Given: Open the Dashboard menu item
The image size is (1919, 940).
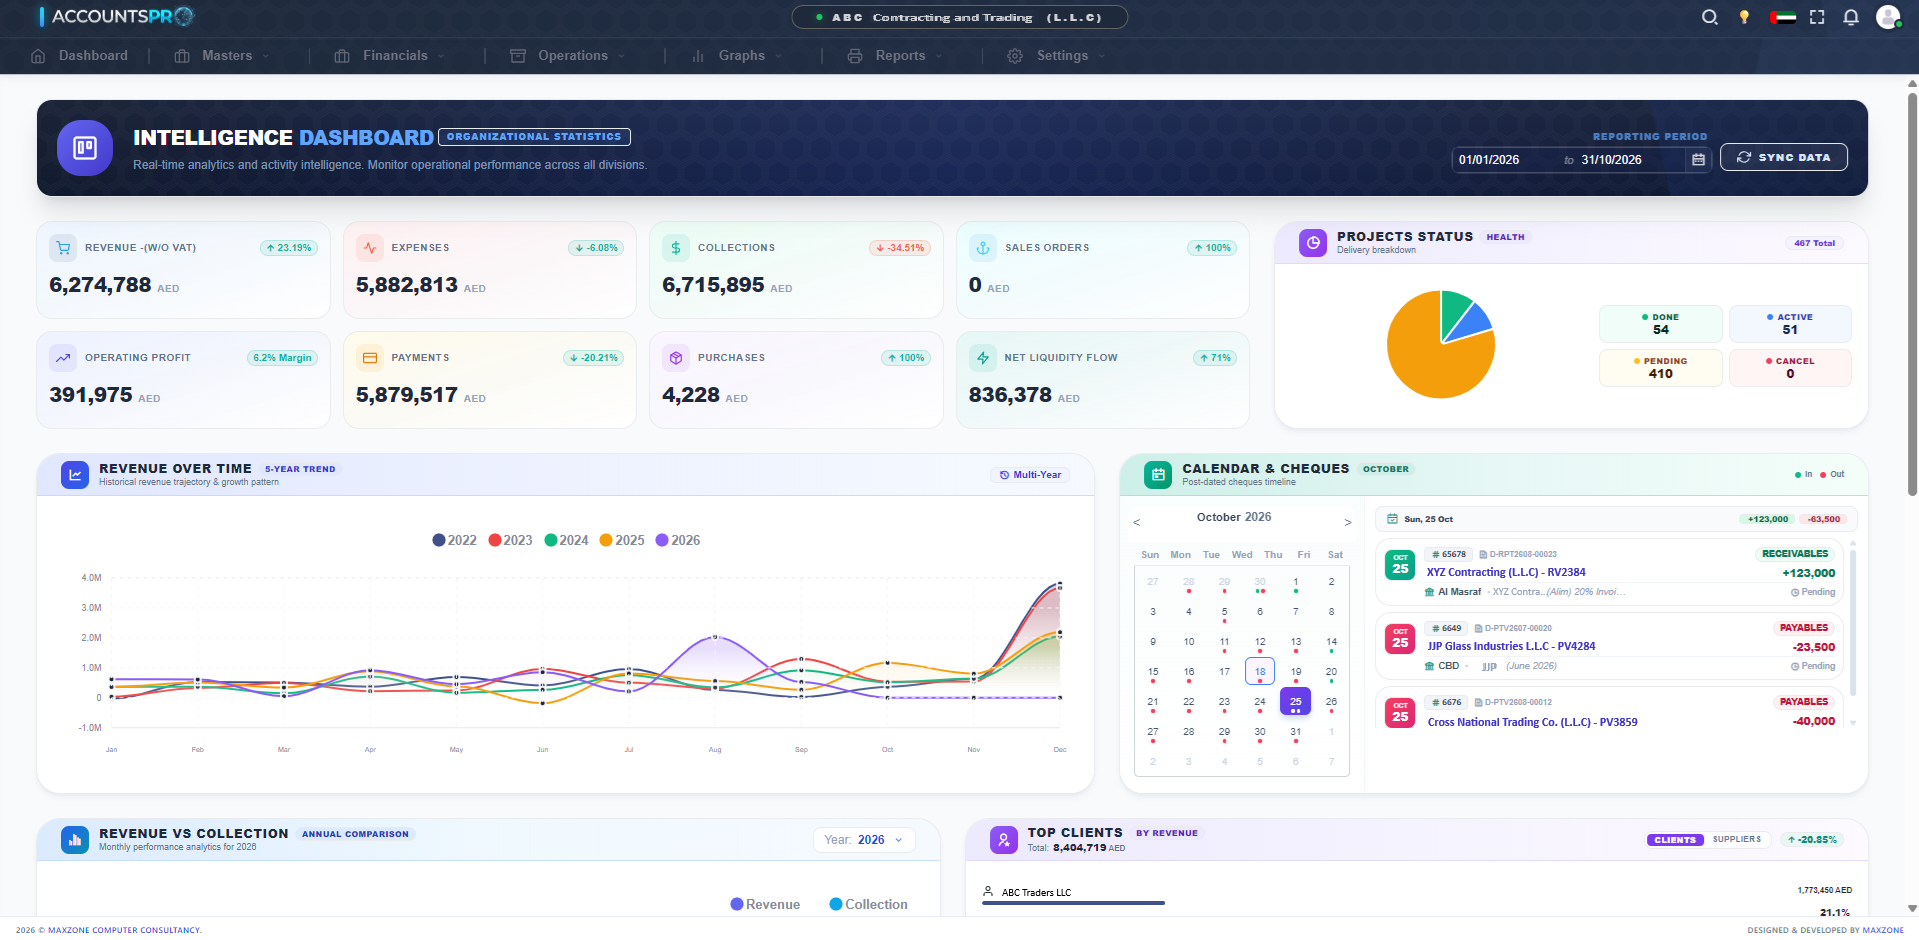Looking at the screenshot, I should (80, 56).
